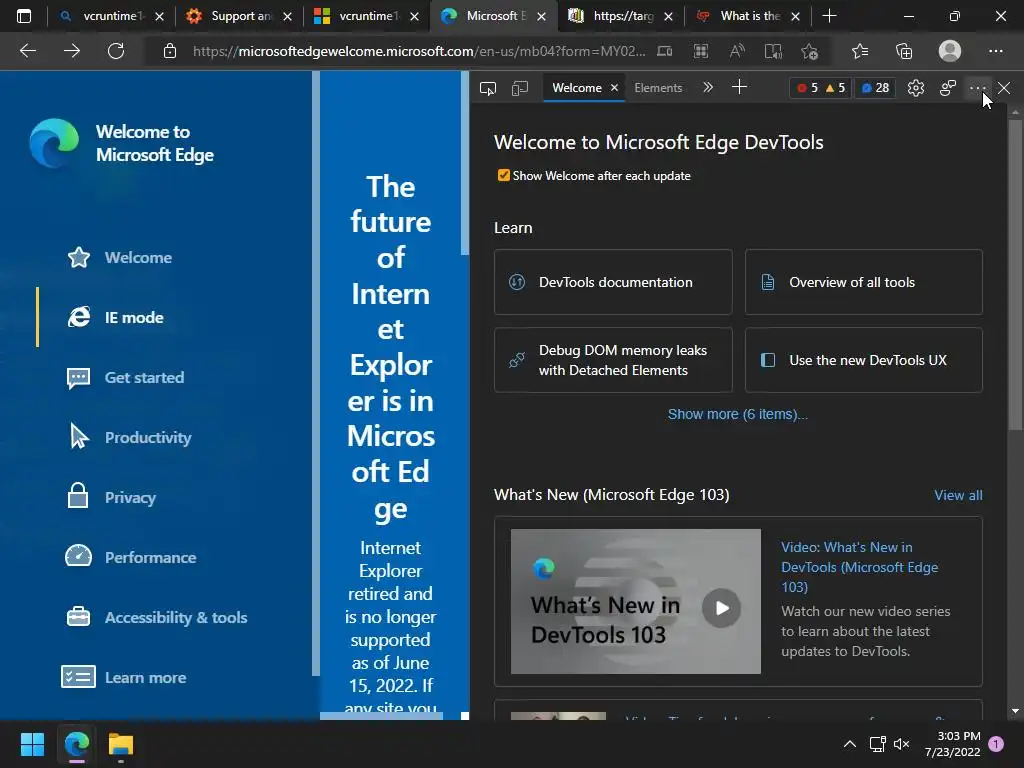Open the notification center badge
Viewport: 1024px width, 768px height.
(x=996, y=744)
